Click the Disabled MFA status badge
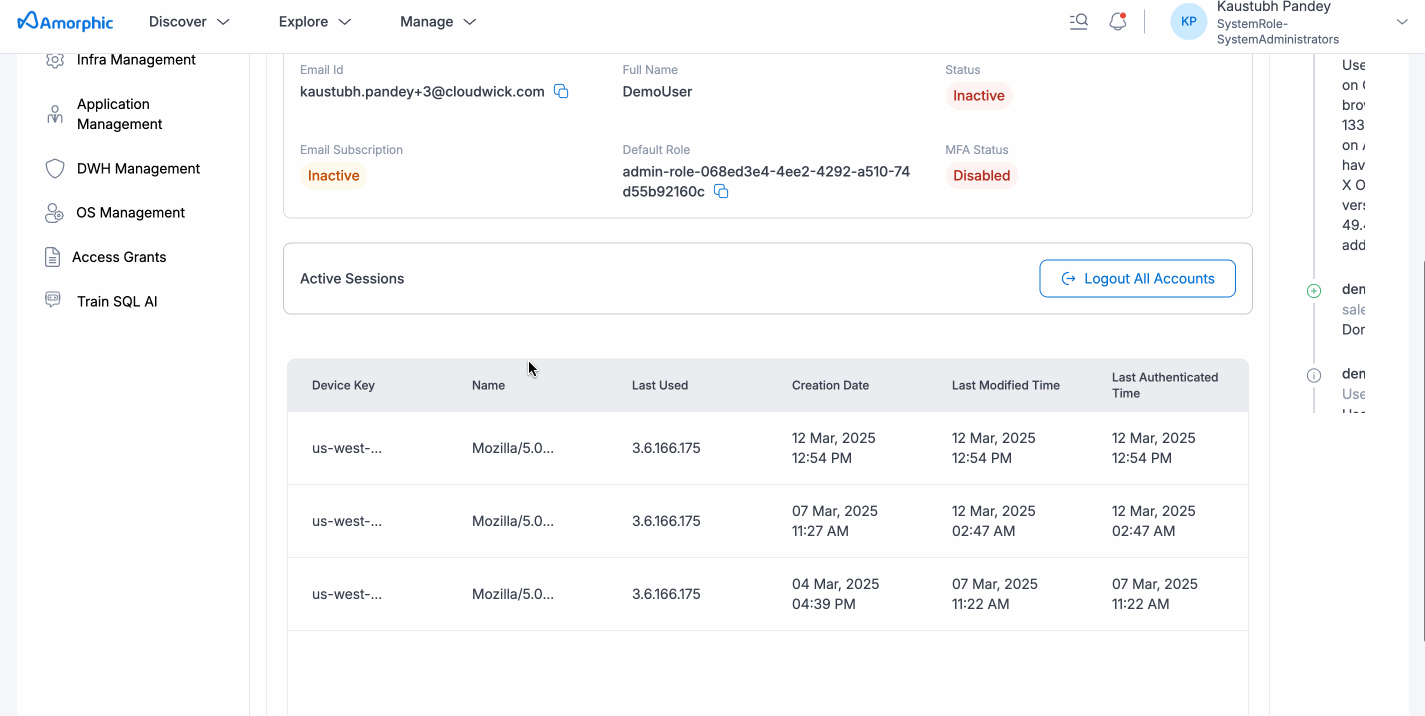The image size is (1425, 716). 981,175
